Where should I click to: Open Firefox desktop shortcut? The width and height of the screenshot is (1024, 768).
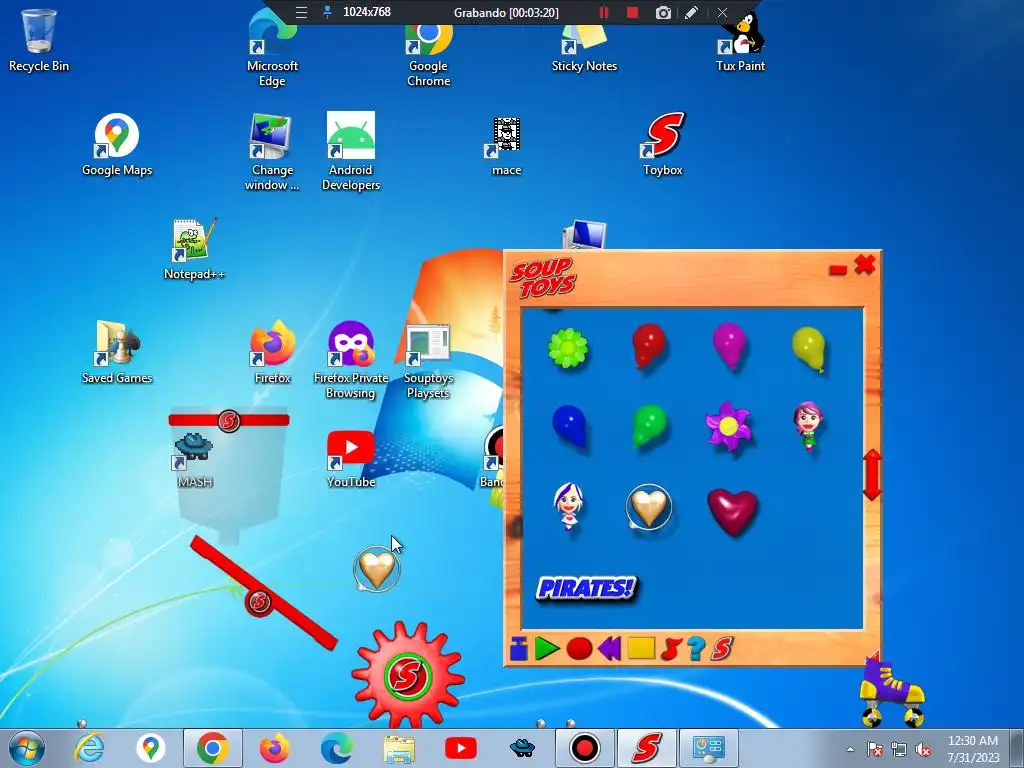pyautogui.click(x=272, y=351)
